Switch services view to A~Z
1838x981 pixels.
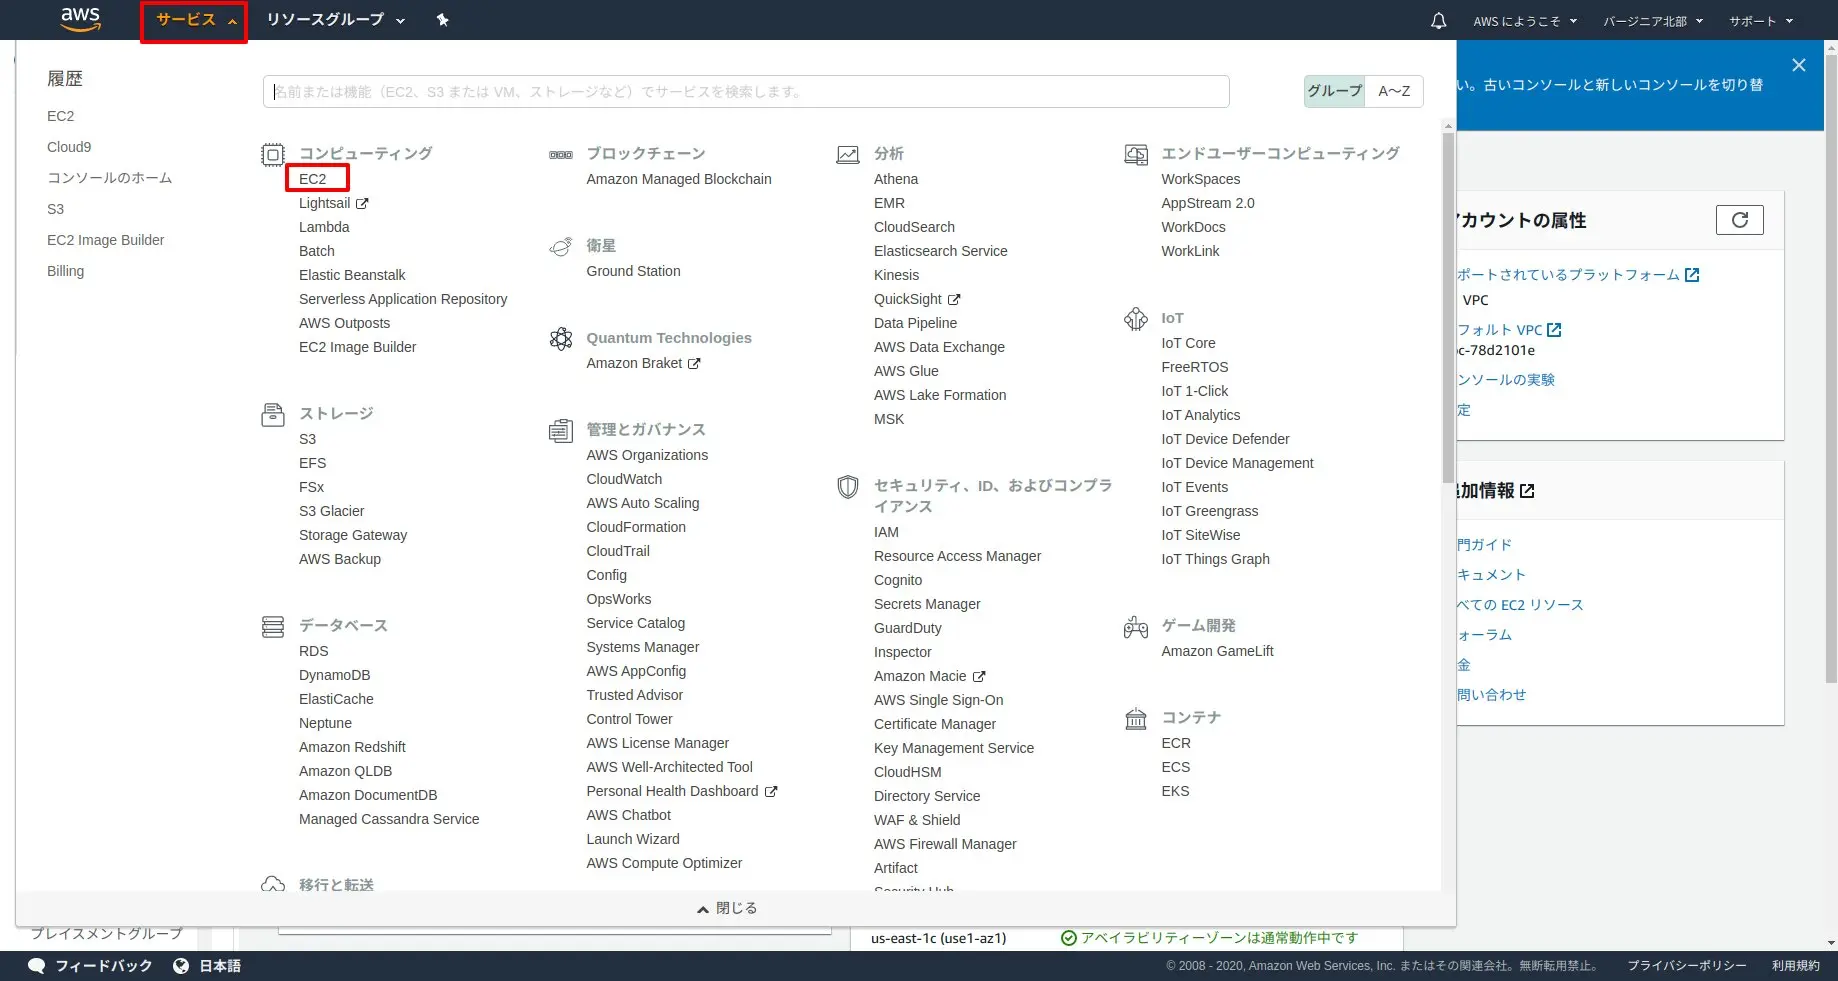1394,91
